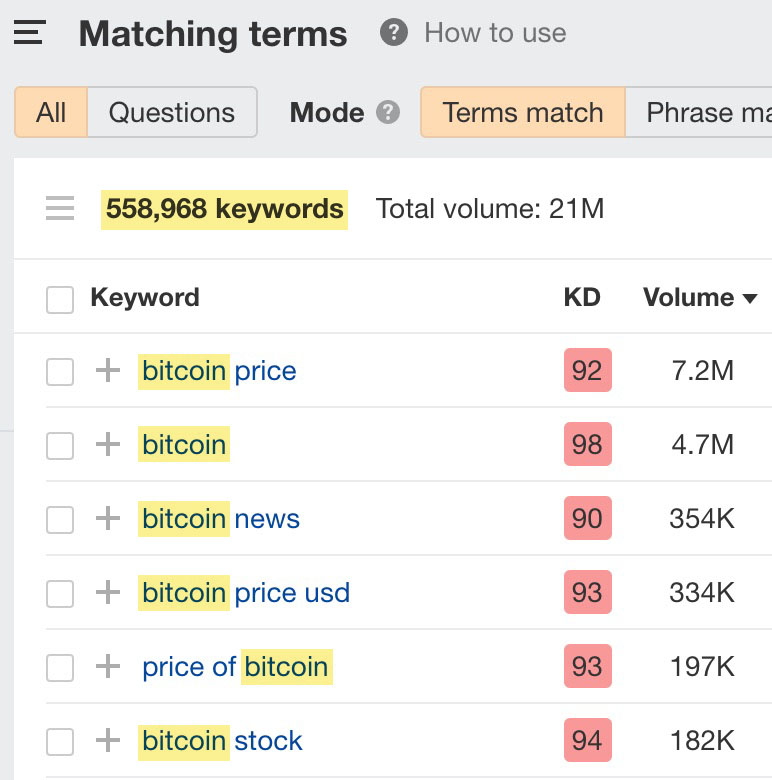Screen dimensions: 772x780
Task: Click the plus icon beside price of bitcoin
Action: click(107, 667)
